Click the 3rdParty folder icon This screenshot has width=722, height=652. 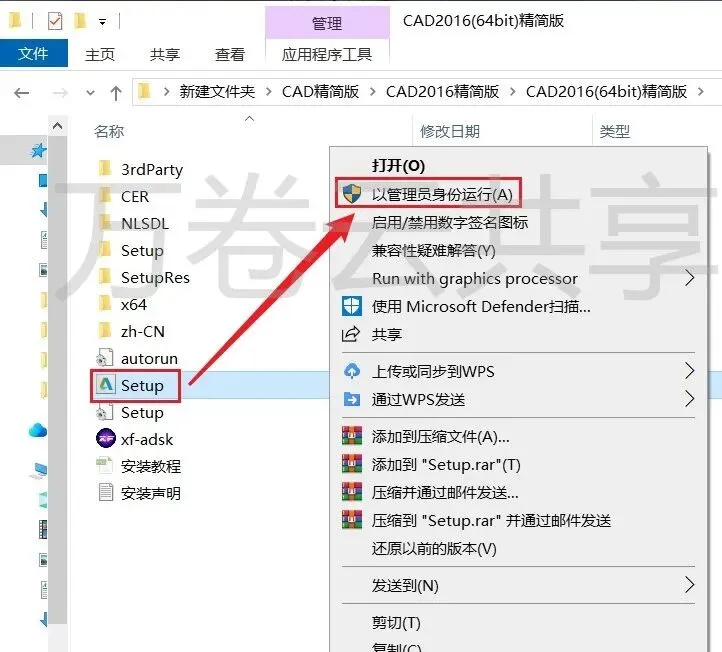click(x=105, y=169)
